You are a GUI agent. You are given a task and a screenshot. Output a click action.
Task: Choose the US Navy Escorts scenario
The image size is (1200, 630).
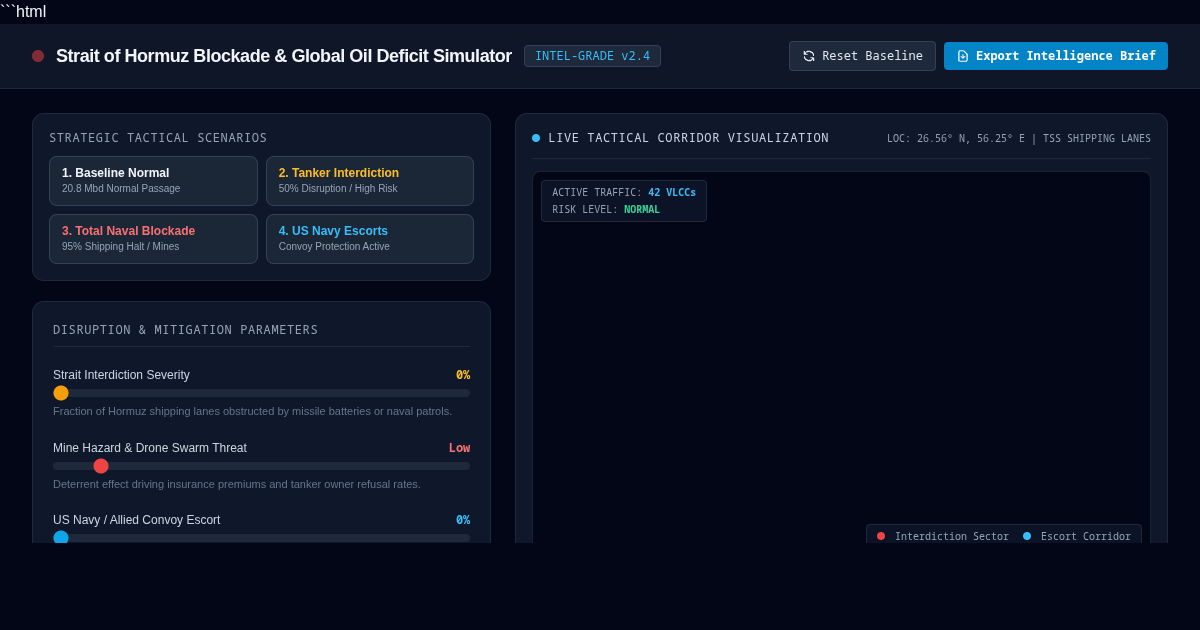(370, 239)
